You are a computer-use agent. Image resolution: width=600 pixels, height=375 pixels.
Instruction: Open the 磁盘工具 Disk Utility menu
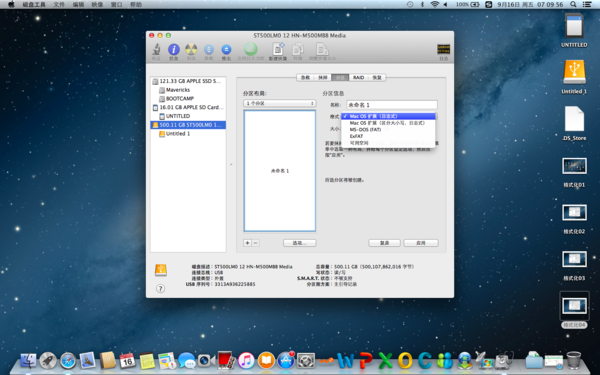pos(34,5)
